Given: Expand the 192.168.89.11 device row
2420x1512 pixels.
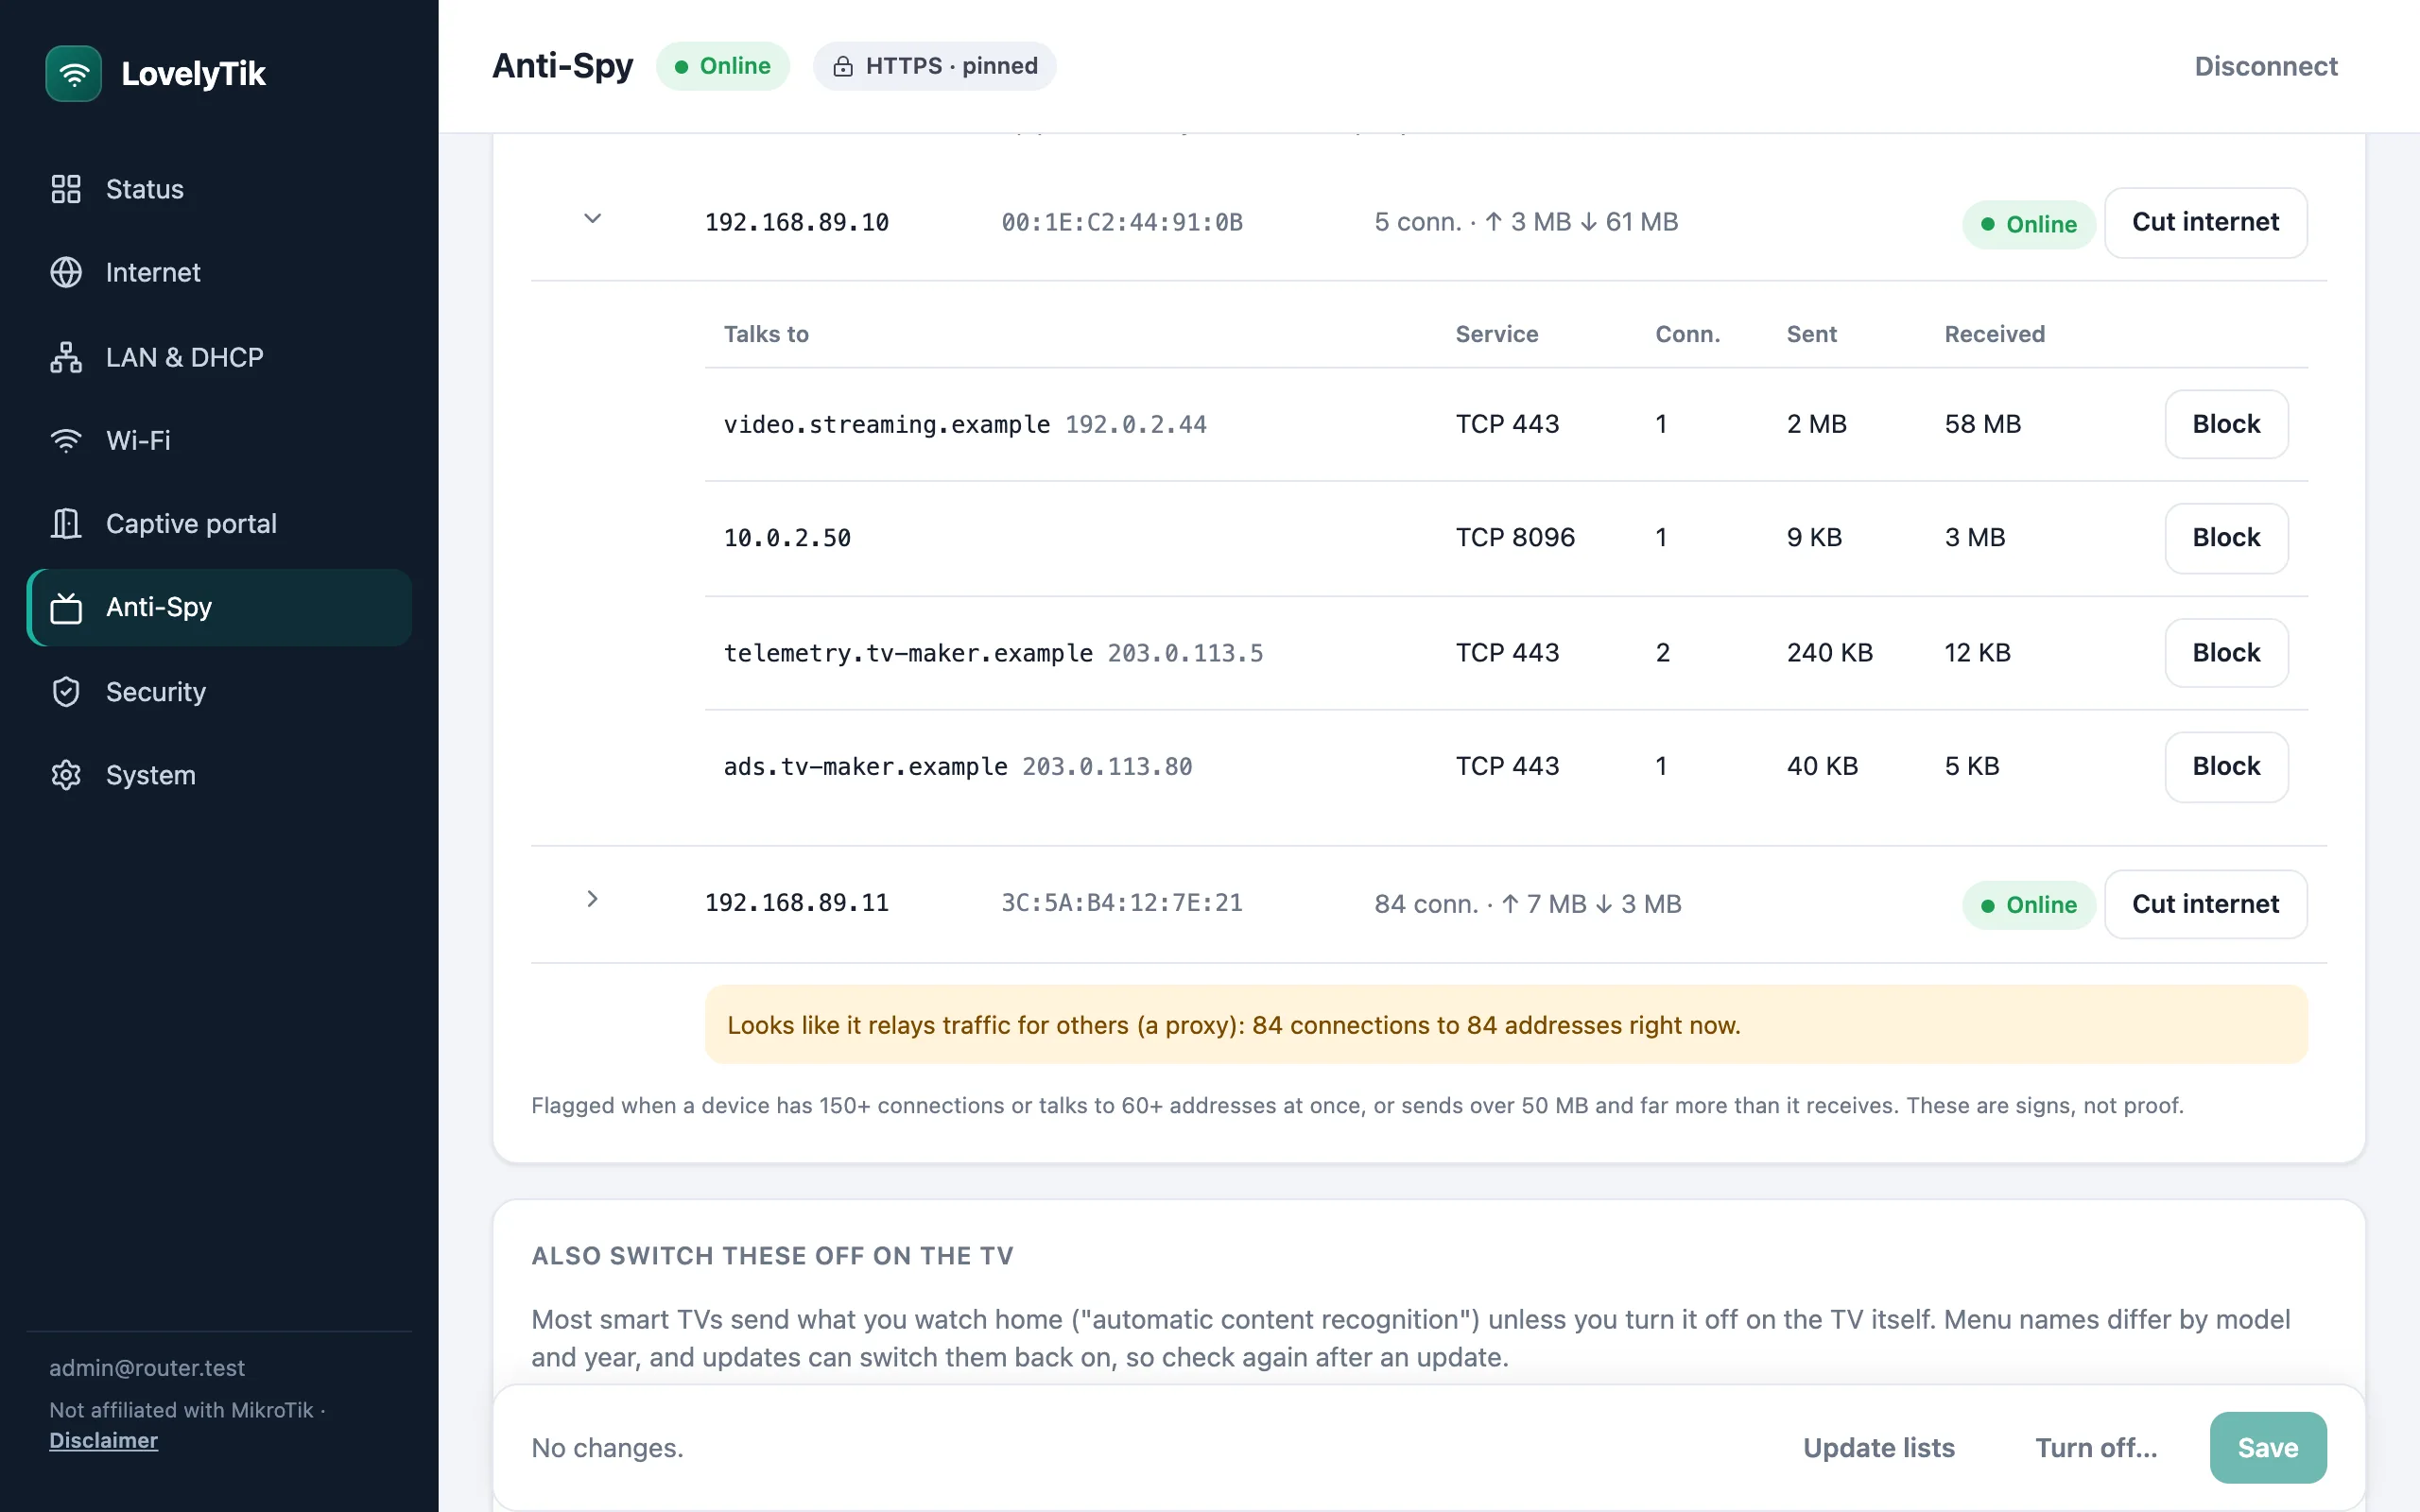Looking at the screenshot, I should 592,899.
